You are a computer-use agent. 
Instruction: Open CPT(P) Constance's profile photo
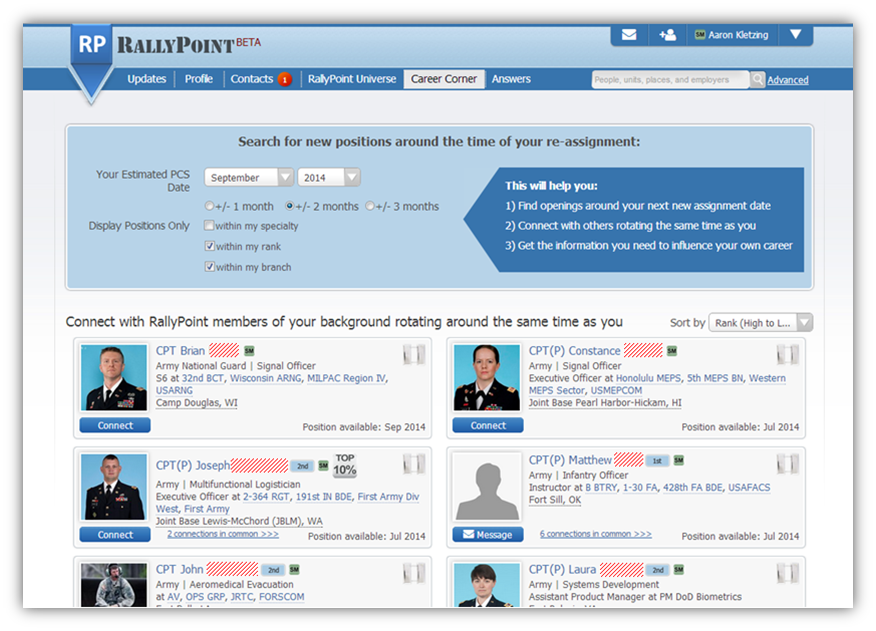point(487,378)
